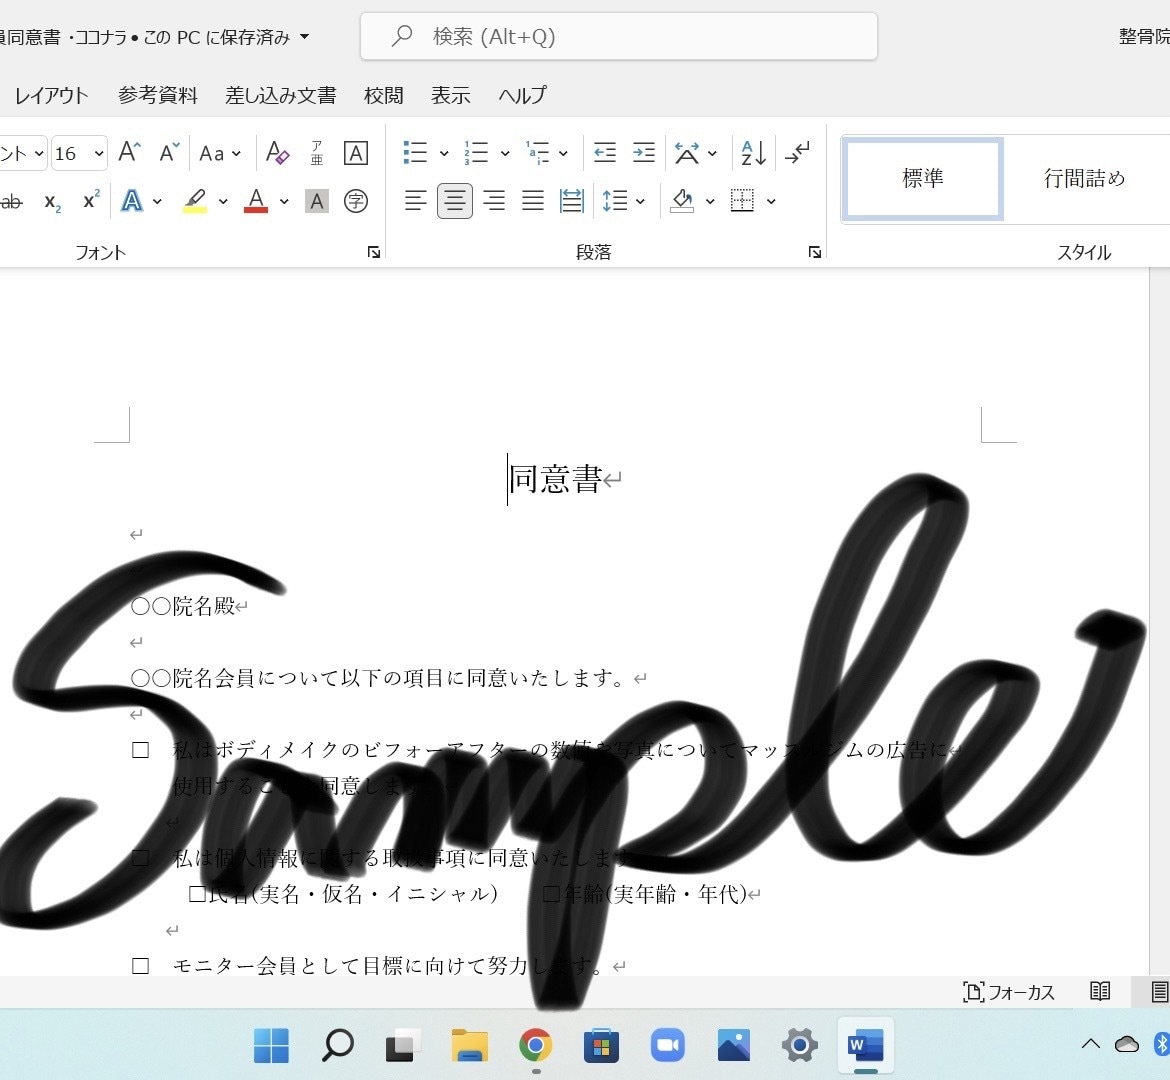Click the Enclose Characters border icon
This screenshot has height=1080, width=1170.
356,153
